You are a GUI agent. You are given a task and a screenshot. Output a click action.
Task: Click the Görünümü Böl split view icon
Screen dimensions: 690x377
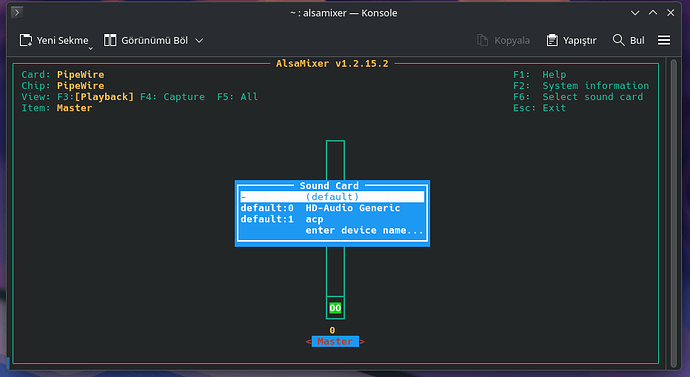(110, 40)
